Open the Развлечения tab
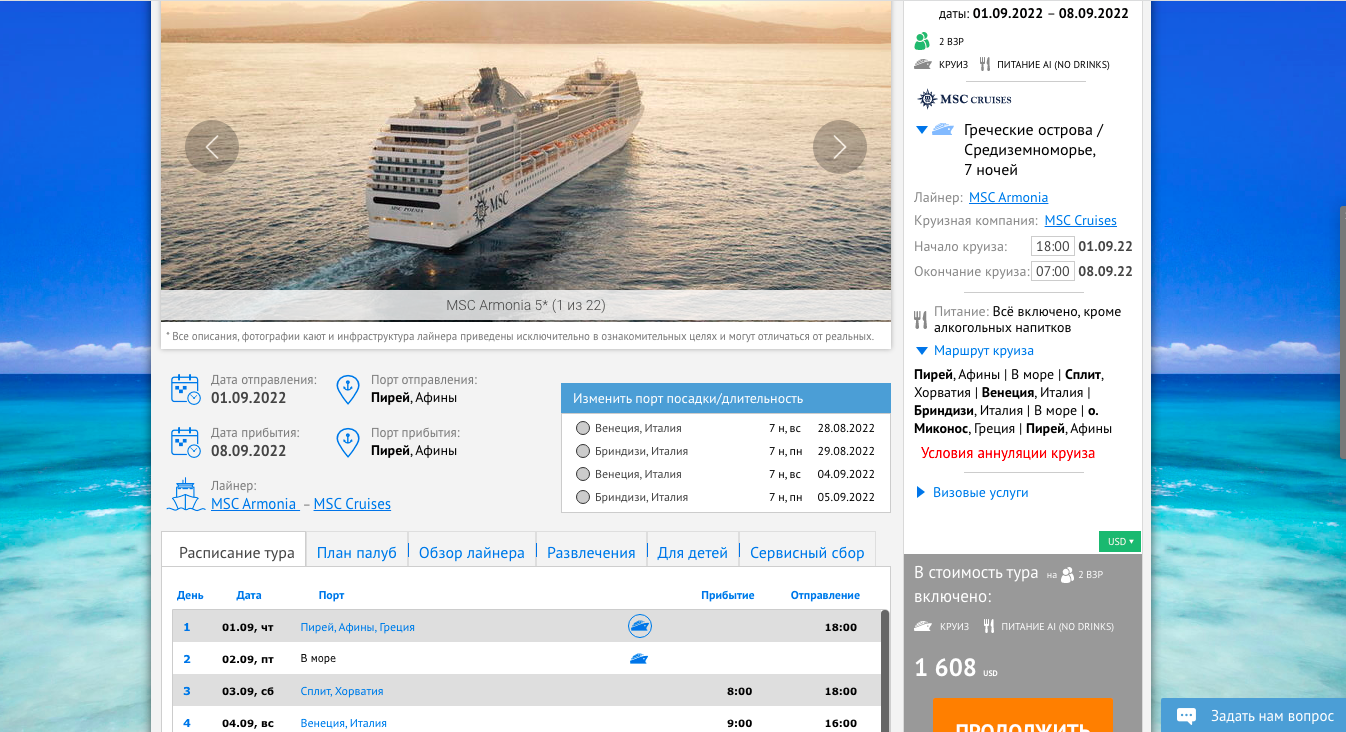The image size is (1346, 732). (591, 552)
